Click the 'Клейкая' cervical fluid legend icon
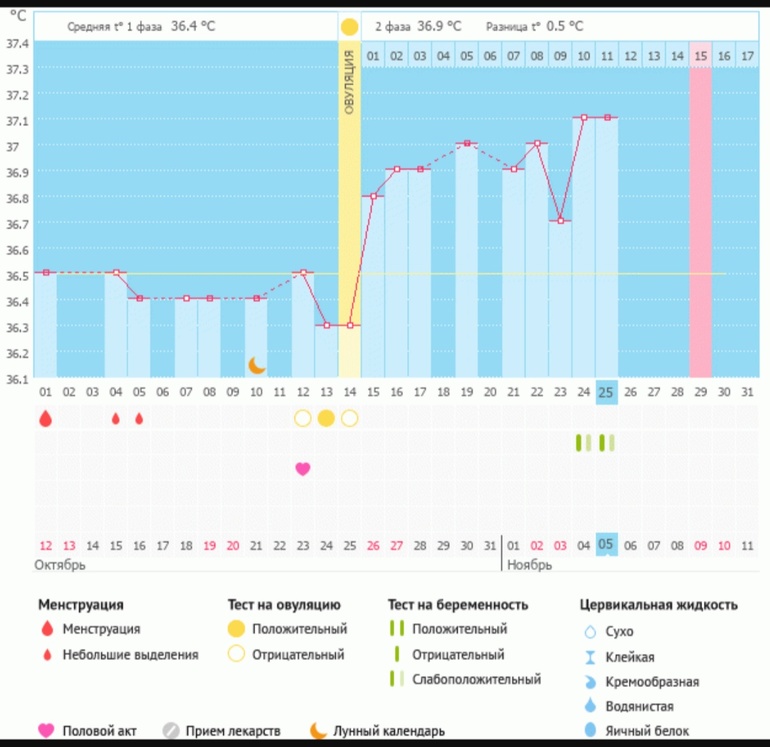770x747 pixels. [589, 657]
